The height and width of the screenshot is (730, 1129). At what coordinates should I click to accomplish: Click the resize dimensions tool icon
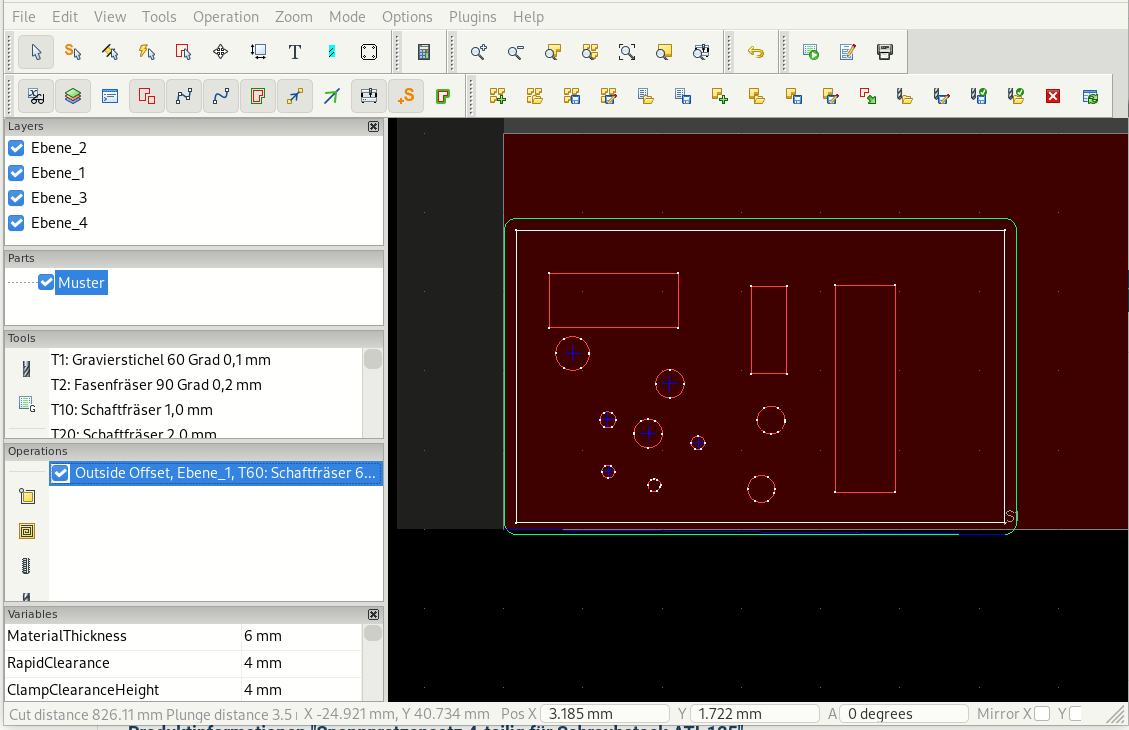coord(258,52)
